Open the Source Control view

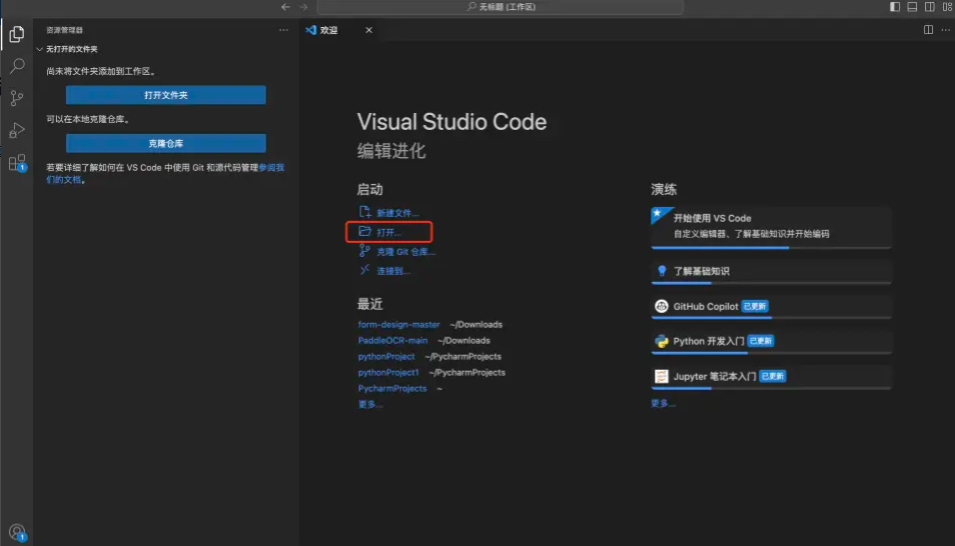(x=17, y=98)
